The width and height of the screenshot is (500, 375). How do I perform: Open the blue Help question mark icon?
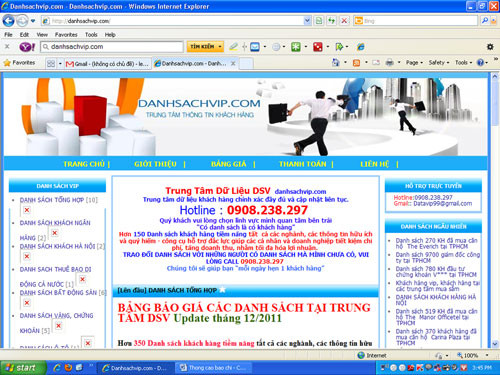(x=480, y=63)
